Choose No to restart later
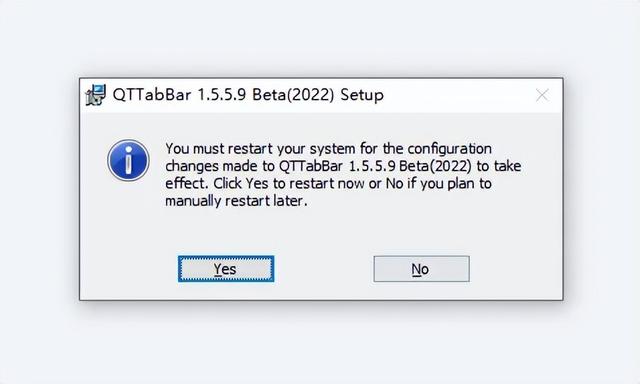 (421, 269)
